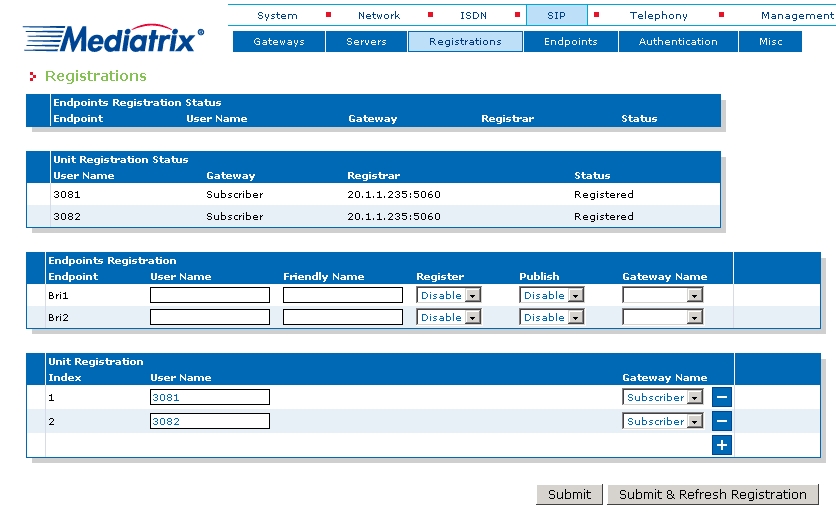Open Gateway Name dropdown for Bri2

tap(663, 317)
